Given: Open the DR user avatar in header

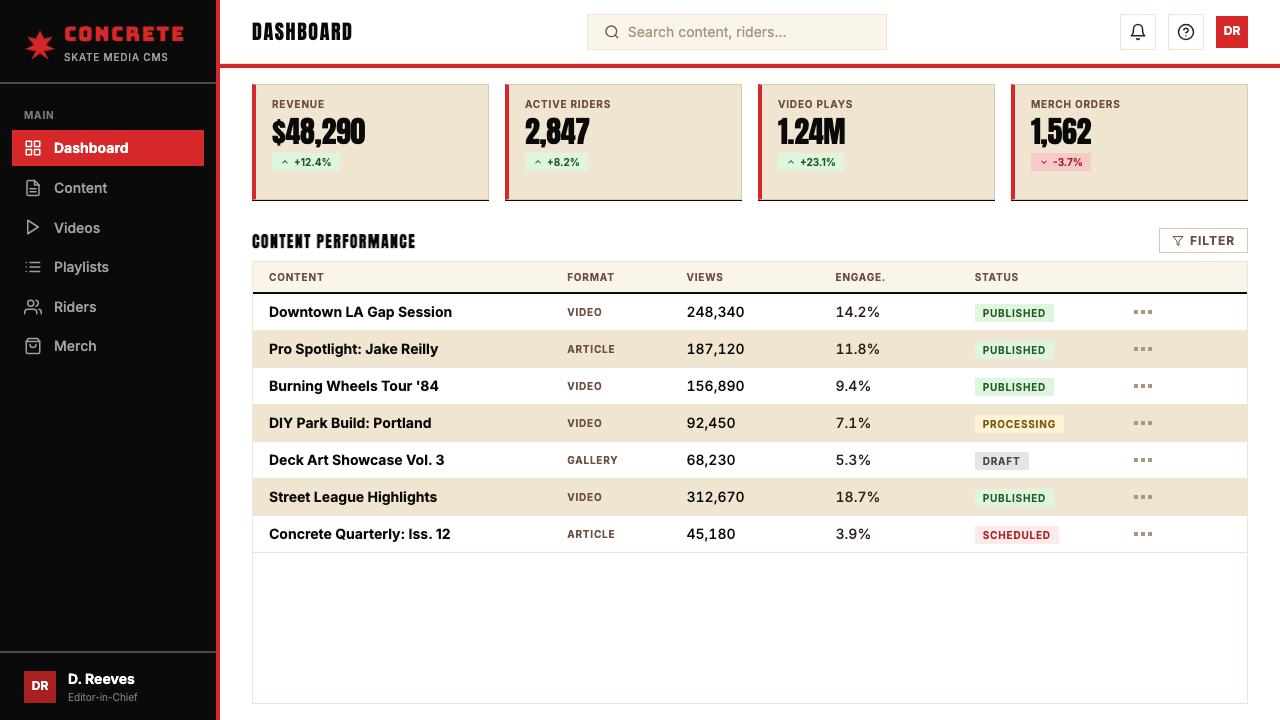Looking at the screenshot, I should (x=1232, y=32).
